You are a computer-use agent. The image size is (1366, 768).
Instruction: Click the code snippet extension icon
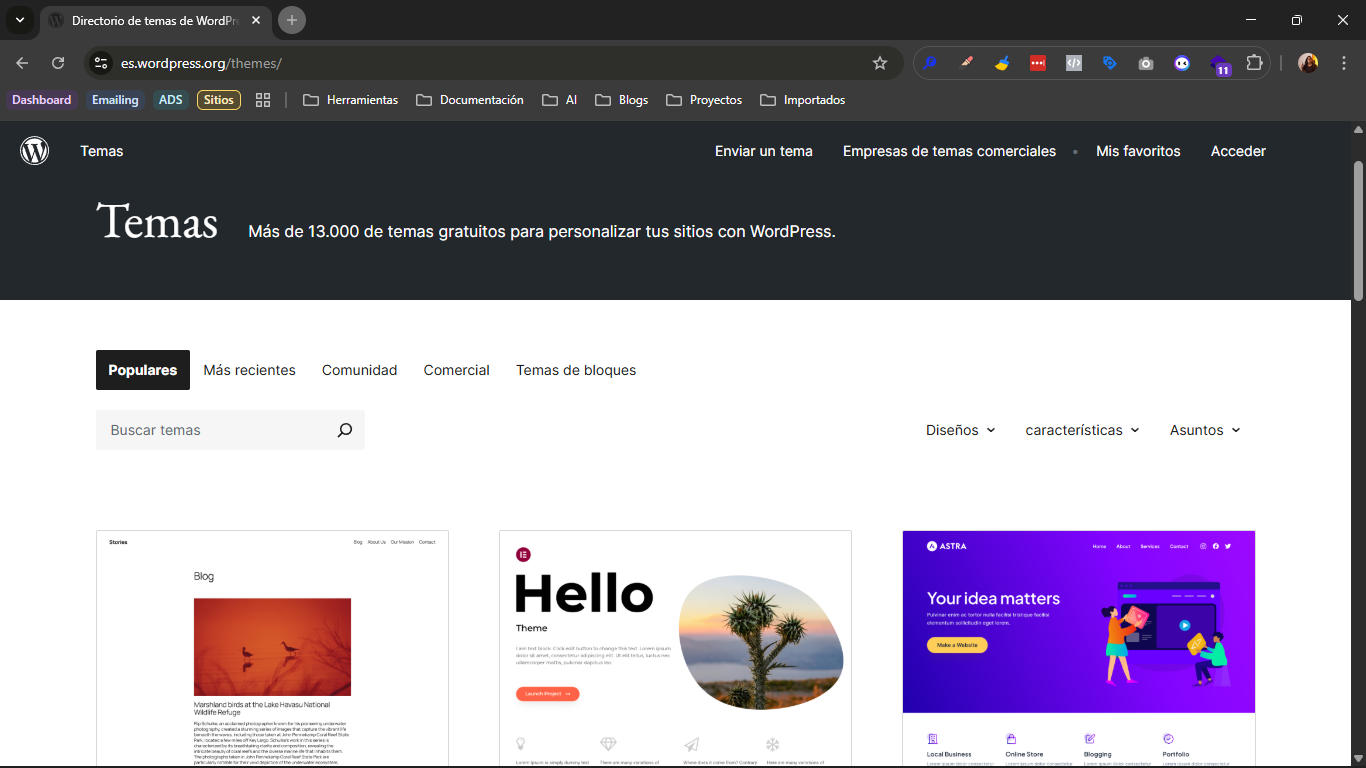[x=1073, y=62]
